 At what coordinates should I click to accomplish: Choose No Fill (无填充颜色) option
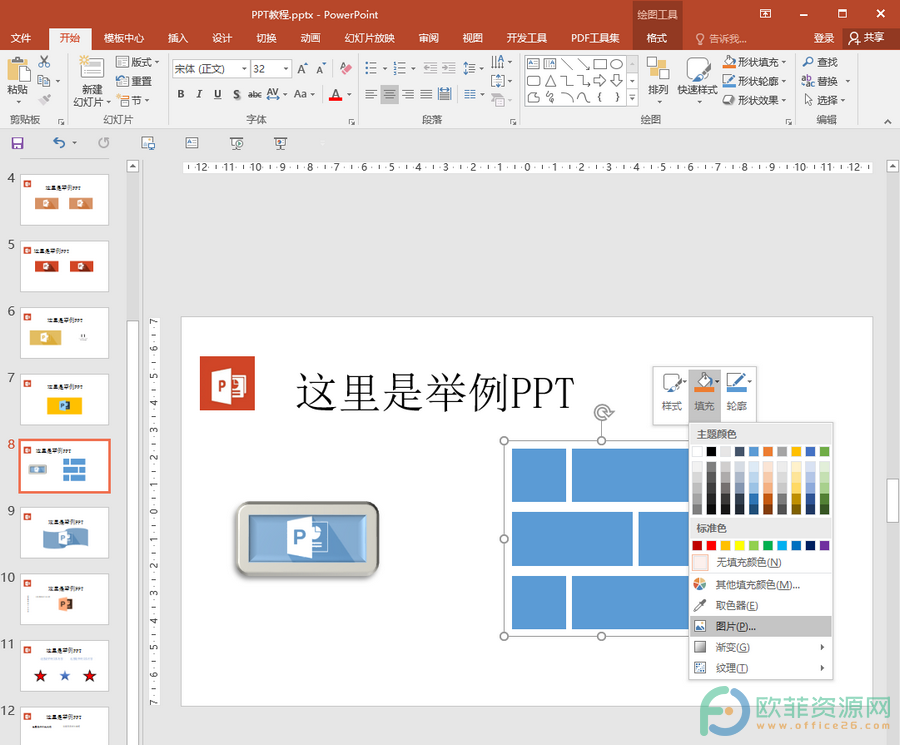(x=761, y=562)
